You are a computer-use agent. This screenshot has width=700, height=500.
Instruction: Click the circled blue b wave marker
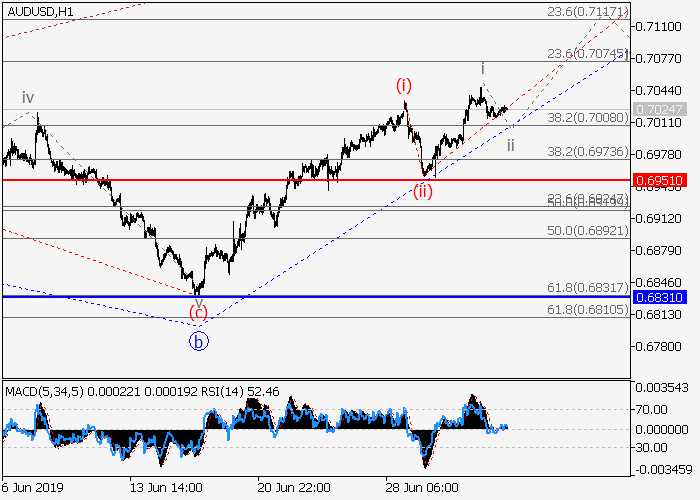pyautogui.click(x=199, y=341)
